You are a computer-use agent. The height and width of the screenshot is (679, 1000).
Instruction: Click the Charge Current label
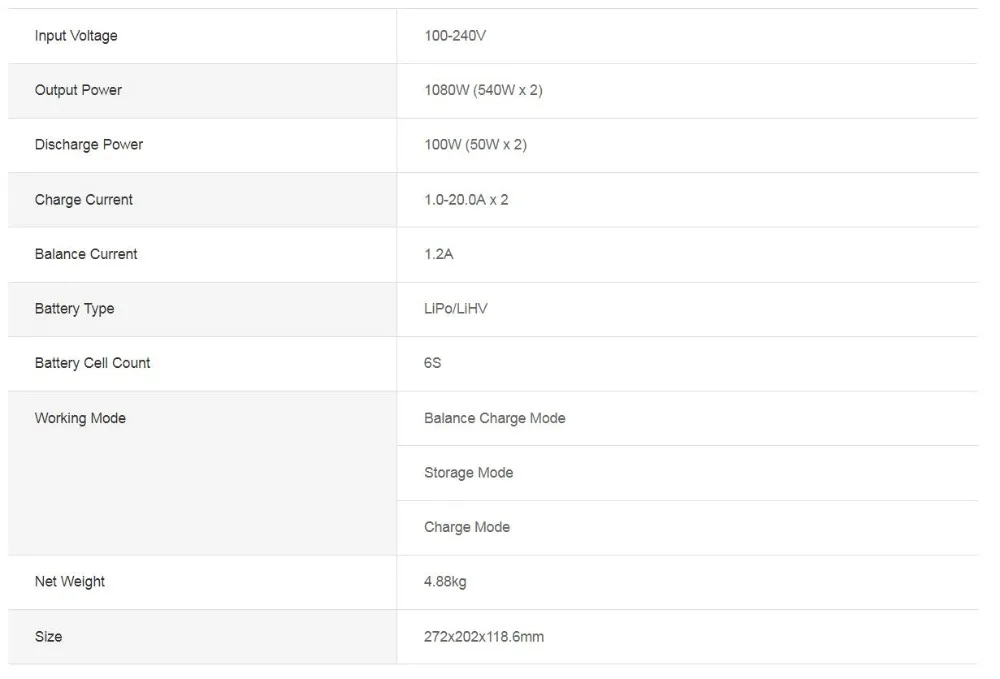[x=84, y=200]
